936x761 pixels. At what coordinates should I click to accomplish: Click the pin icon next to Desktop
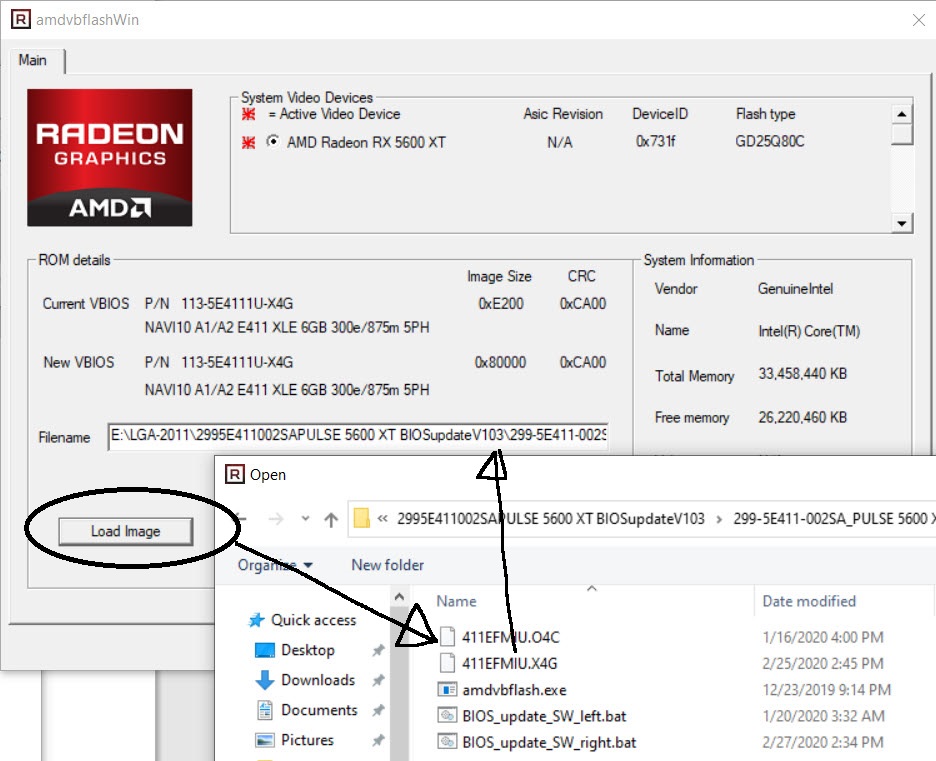378,651
